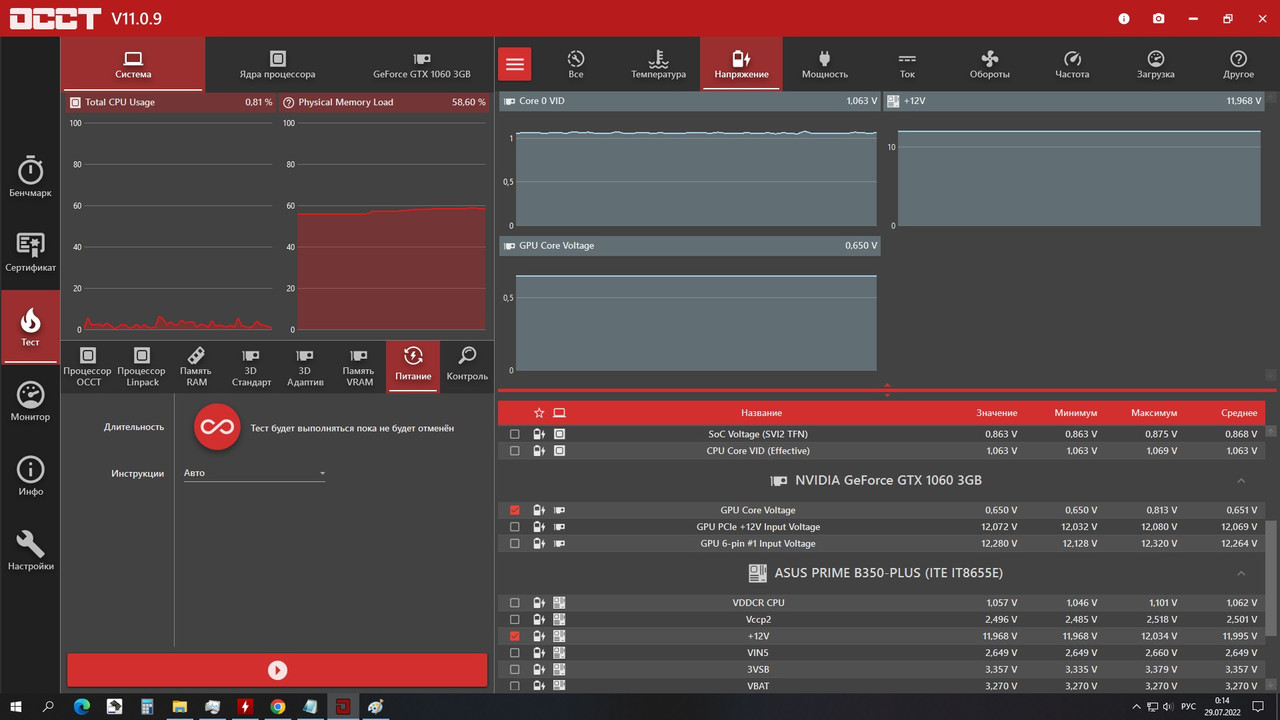The image size is (1280, 720).
Task: Show the Ток sensors tab
Action: (907, 65)
